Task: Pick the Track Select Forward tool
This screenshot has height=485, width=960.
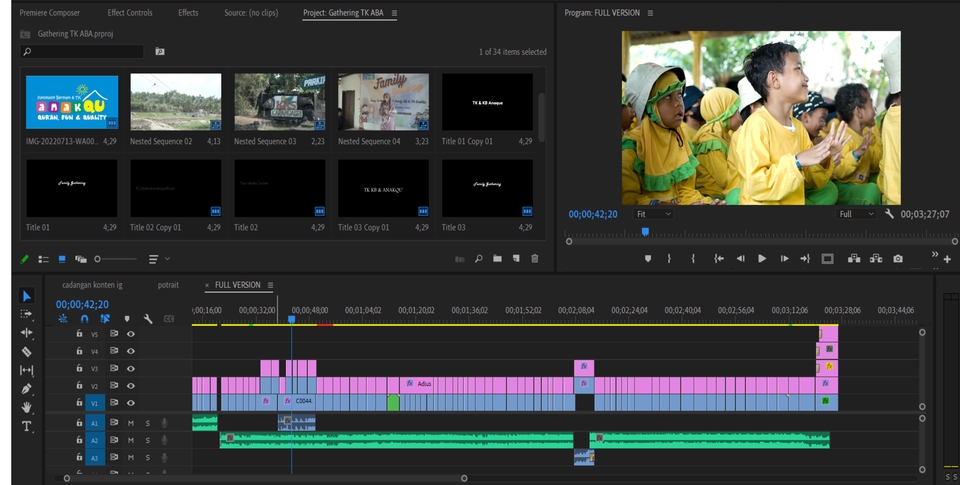Action: pos(27,313)
